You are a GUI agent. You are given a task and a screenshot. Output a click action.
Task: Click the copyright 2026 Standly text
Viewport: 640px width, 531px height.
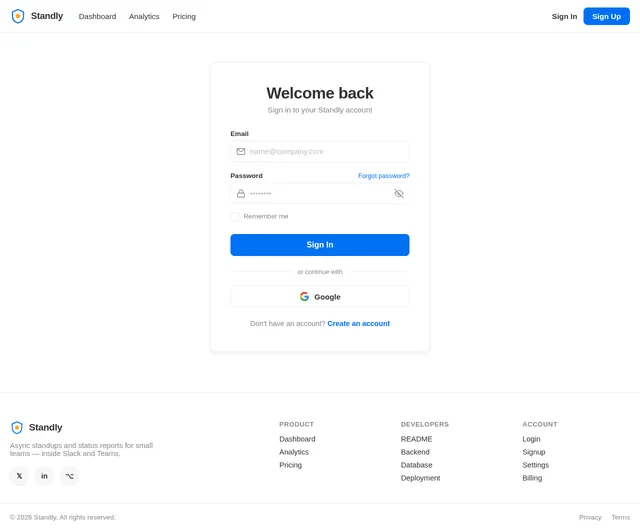pyautogui.click(x=62, y=518)
